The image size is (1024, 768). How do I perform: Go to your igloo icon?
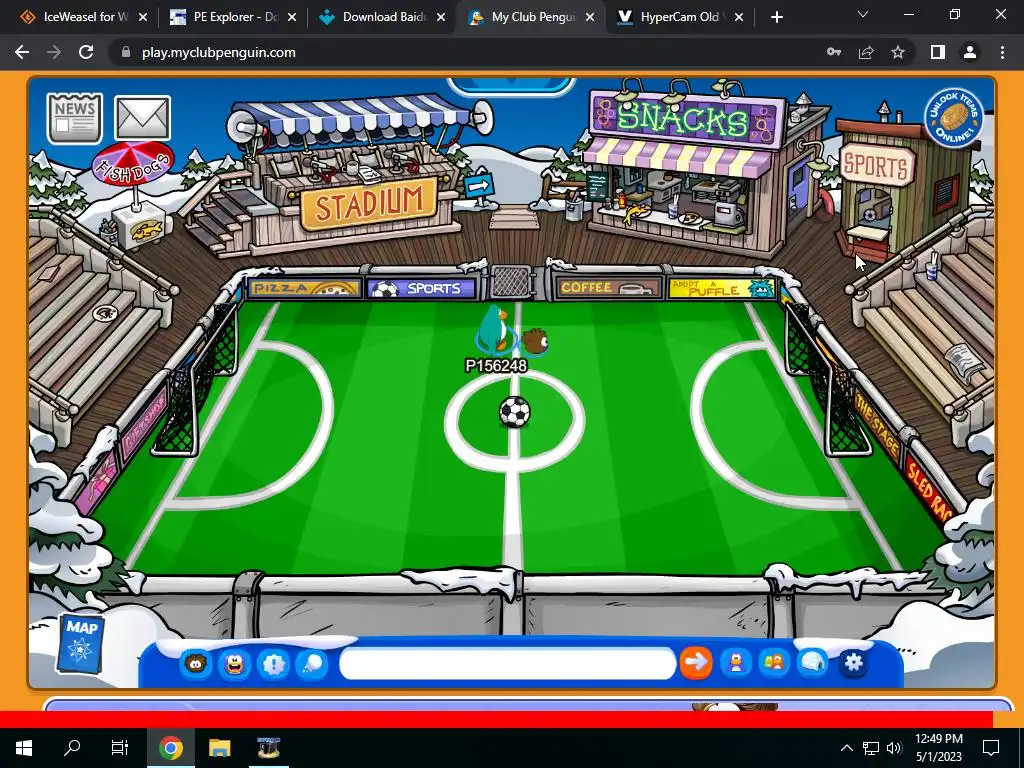[812, 663]
